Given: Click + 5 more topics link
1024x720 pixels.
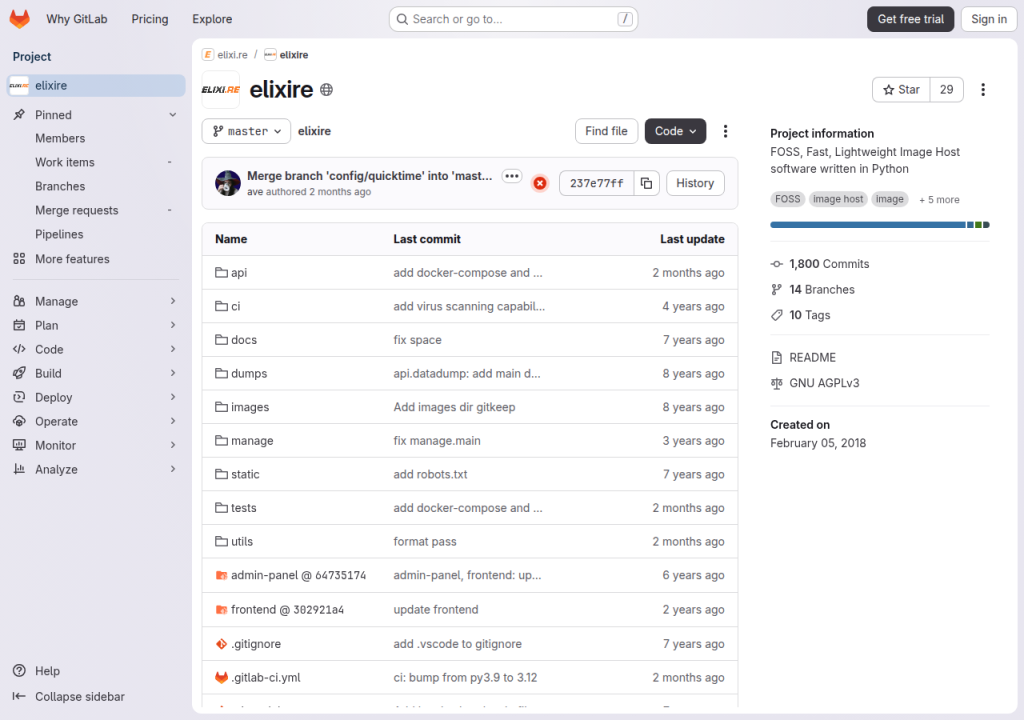Looking at the screenshot, I should point(939,200).
